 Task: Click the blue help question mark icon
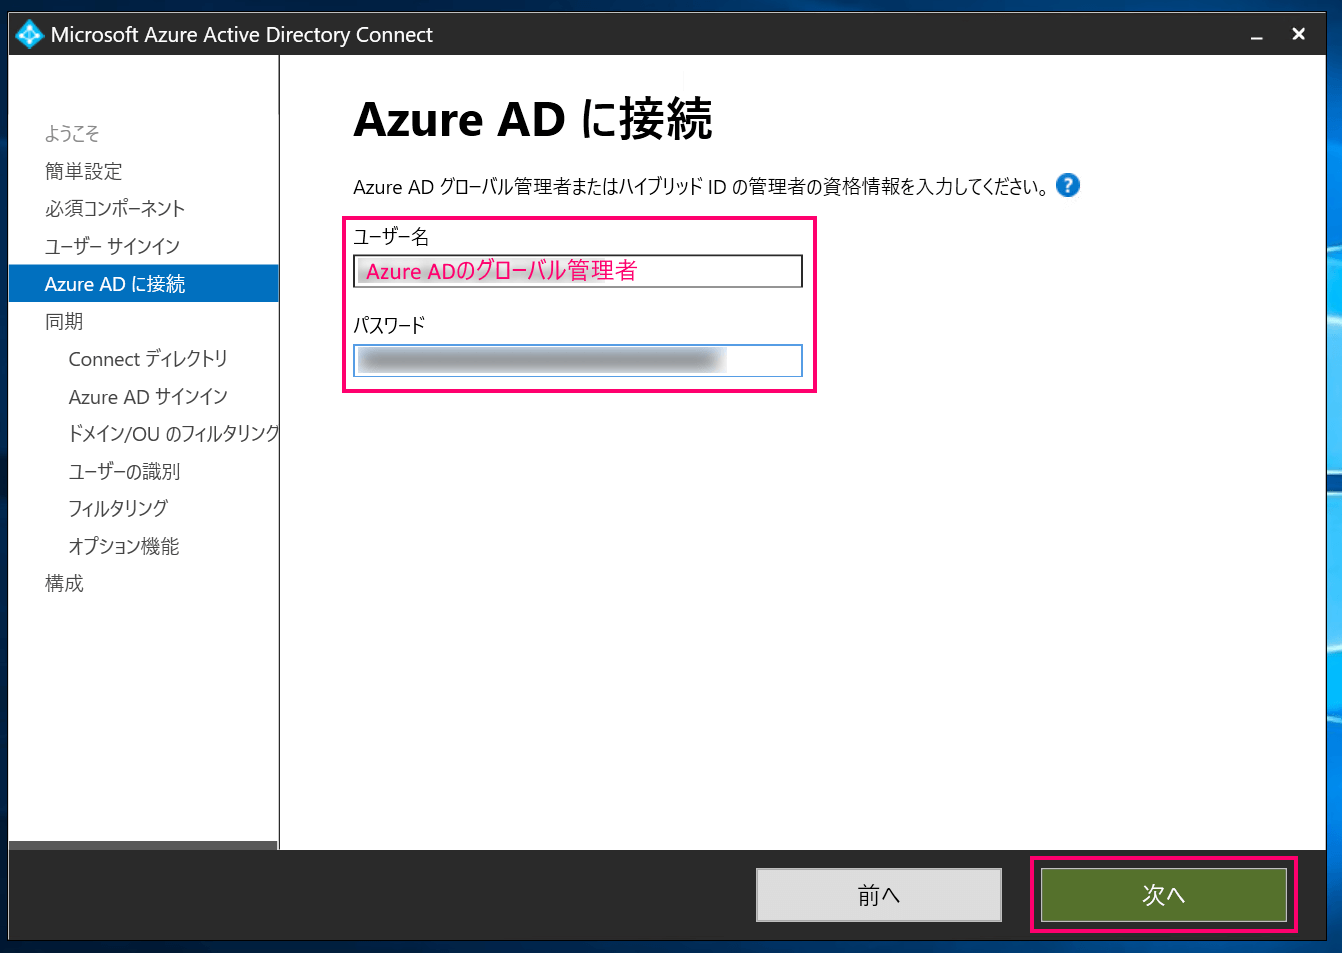pyautogui.click(x=1068, y=185)
